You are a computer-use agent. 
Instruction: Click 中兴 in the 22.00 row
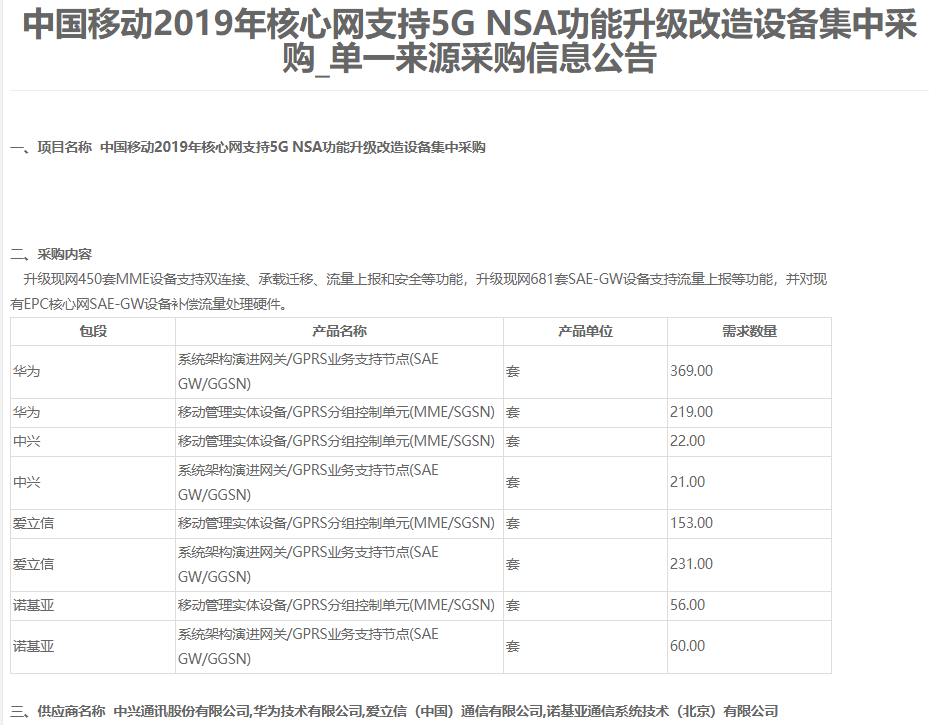click(27, 441)
